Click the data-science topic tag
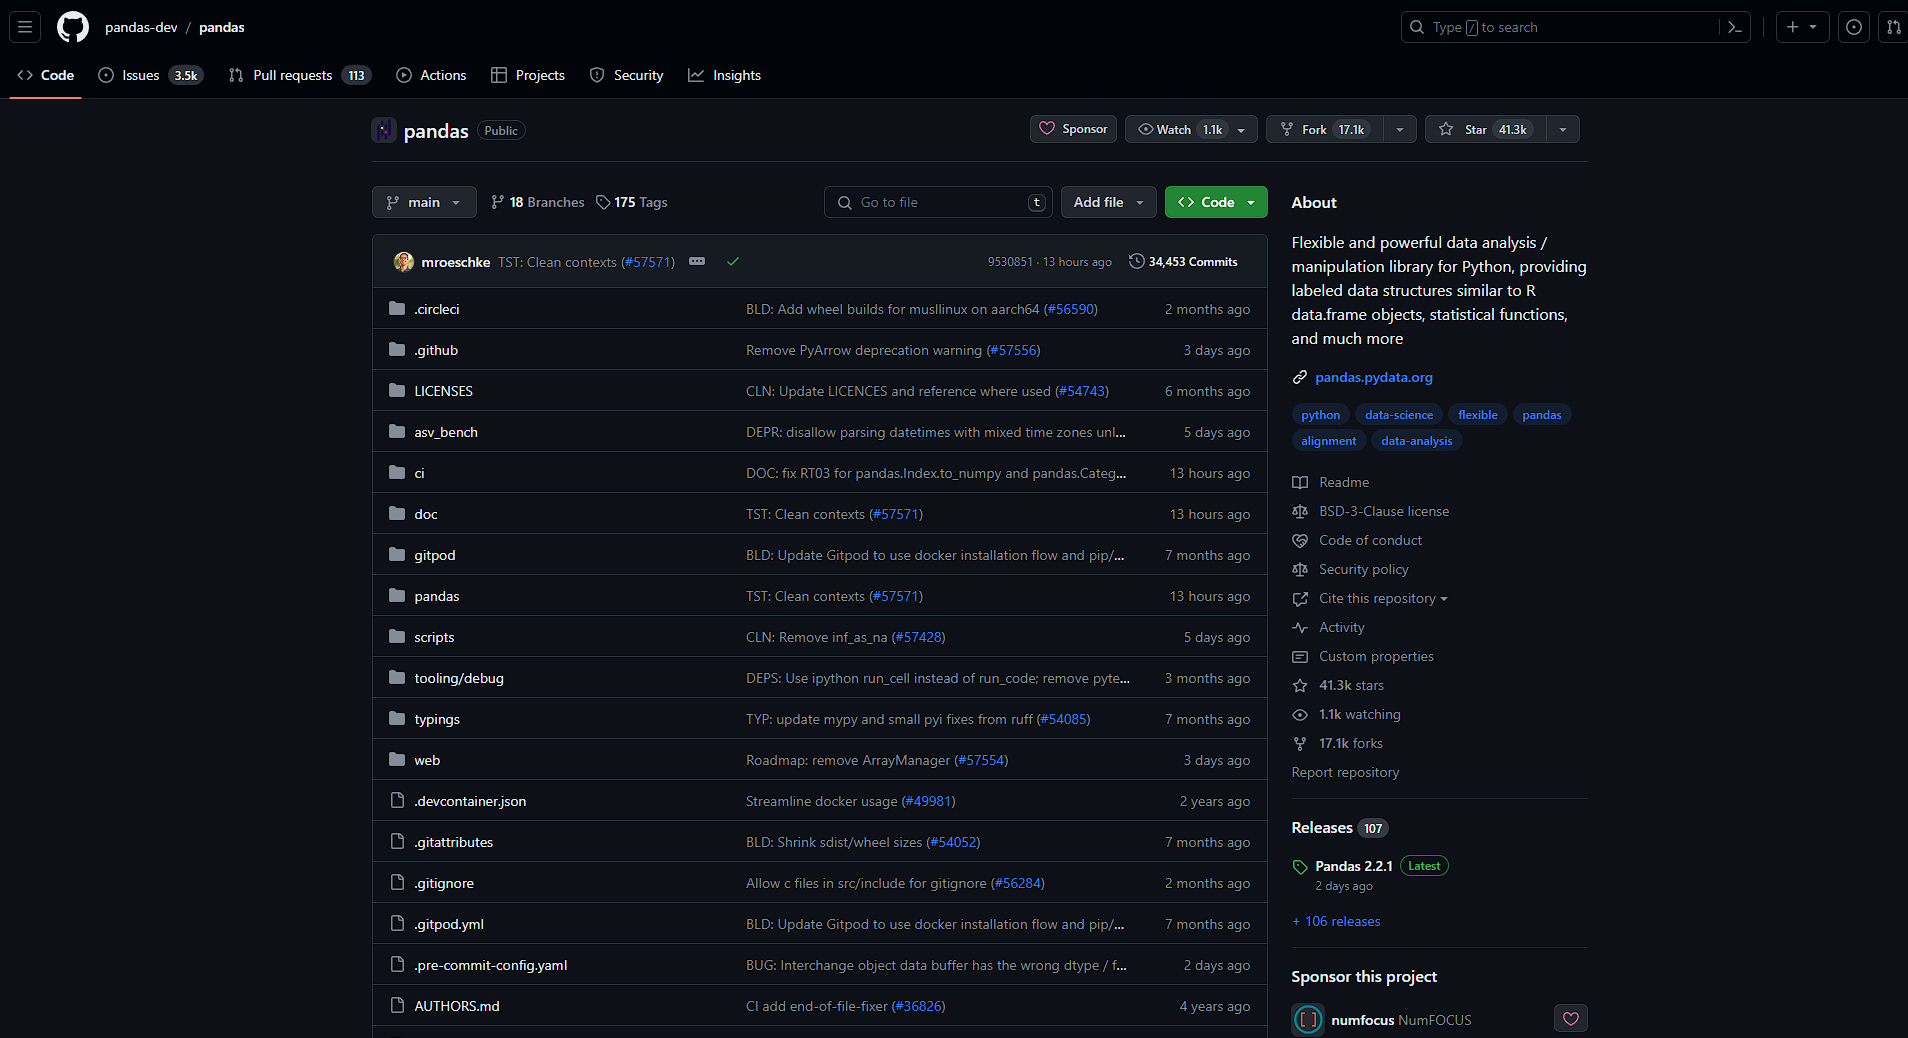Screen dimensions: 1908x1038 pos(1399,415)
